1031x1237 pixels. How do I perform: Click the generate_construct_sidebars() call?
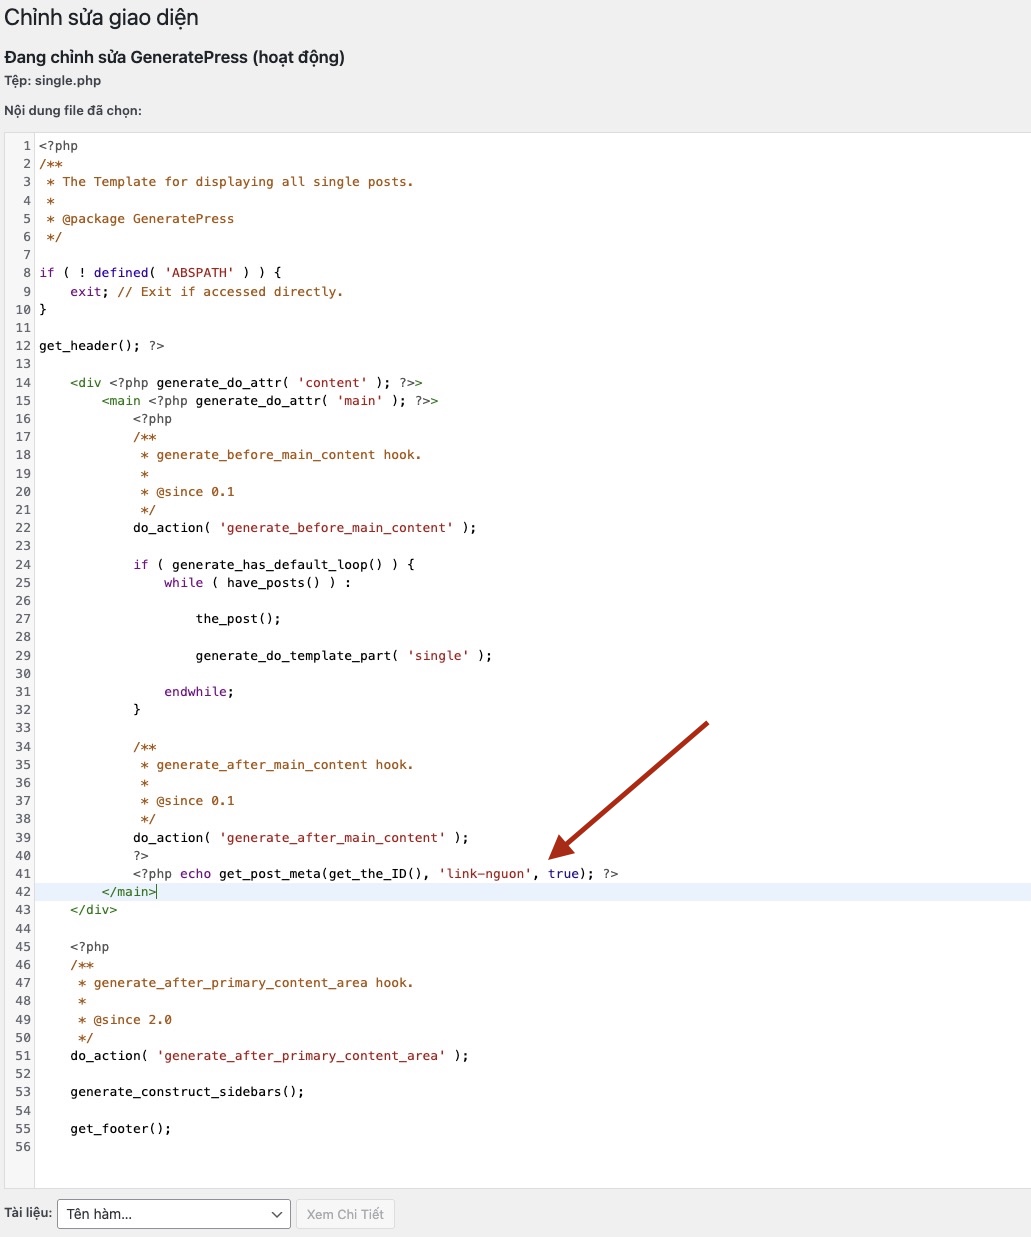click(186, 1092)
